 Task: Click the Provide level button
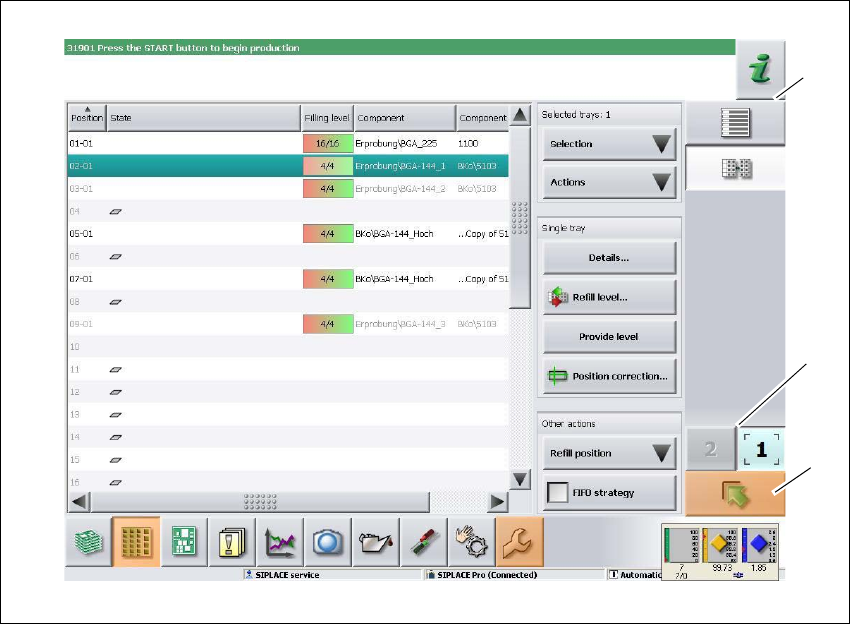pyautogui.click(x=609, y=337)
